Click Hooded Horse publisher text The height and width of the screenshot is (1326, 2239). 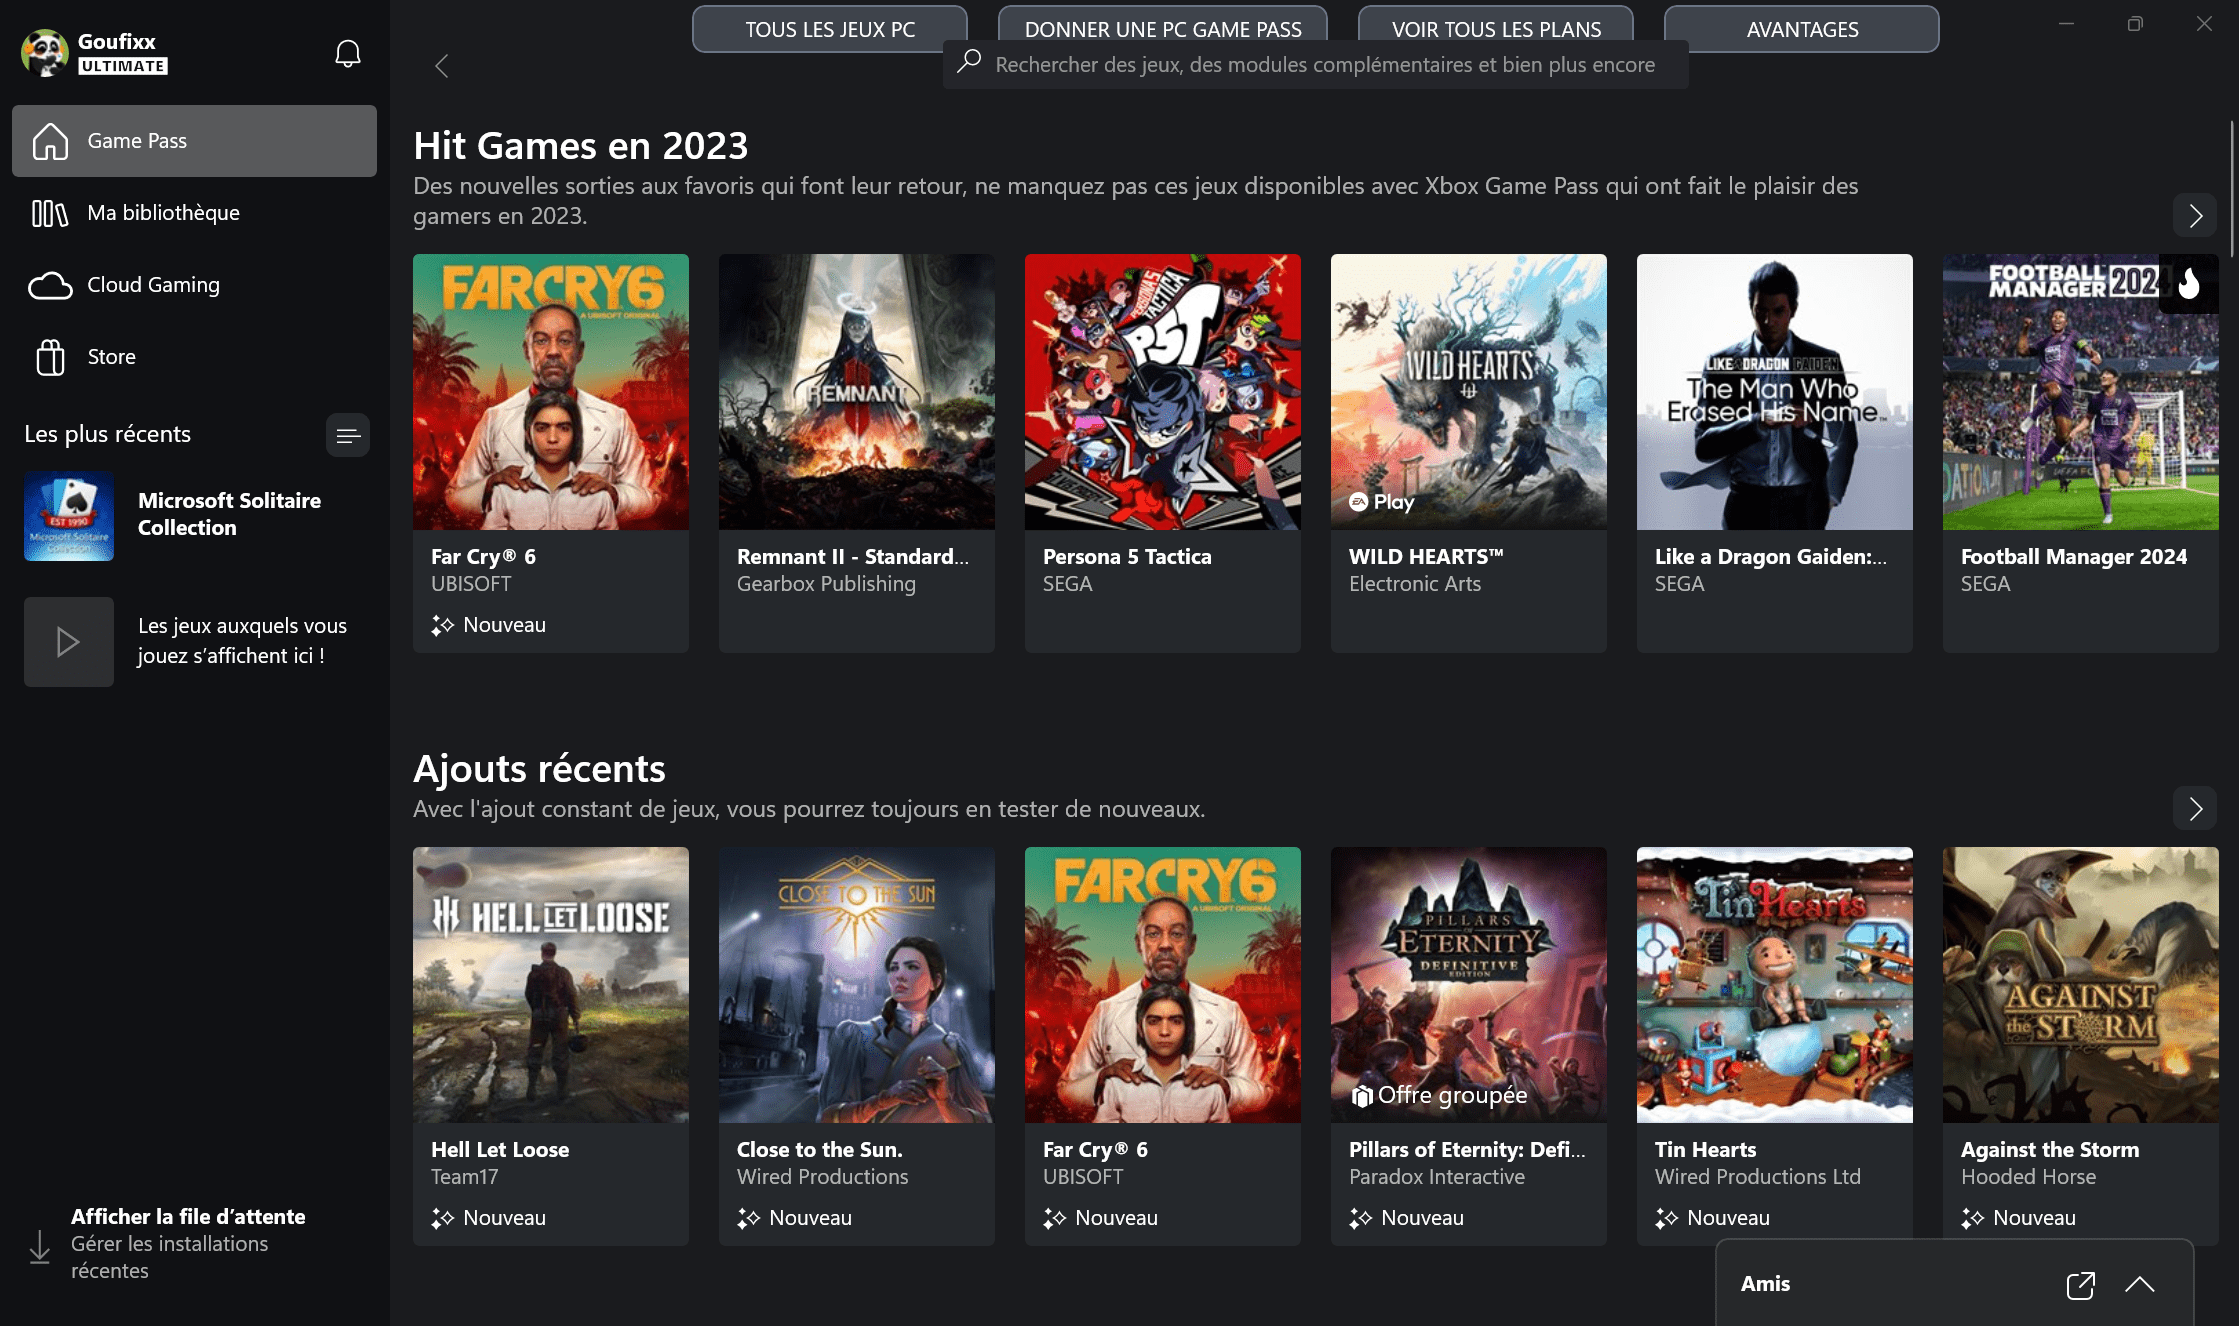point(2028,1177)
